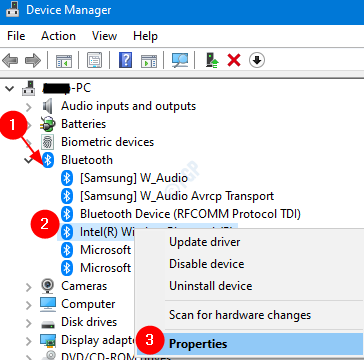Click Bluetooth icon beside RFCOMM Protocol TDI
The image size is (364, 360).
67,214
